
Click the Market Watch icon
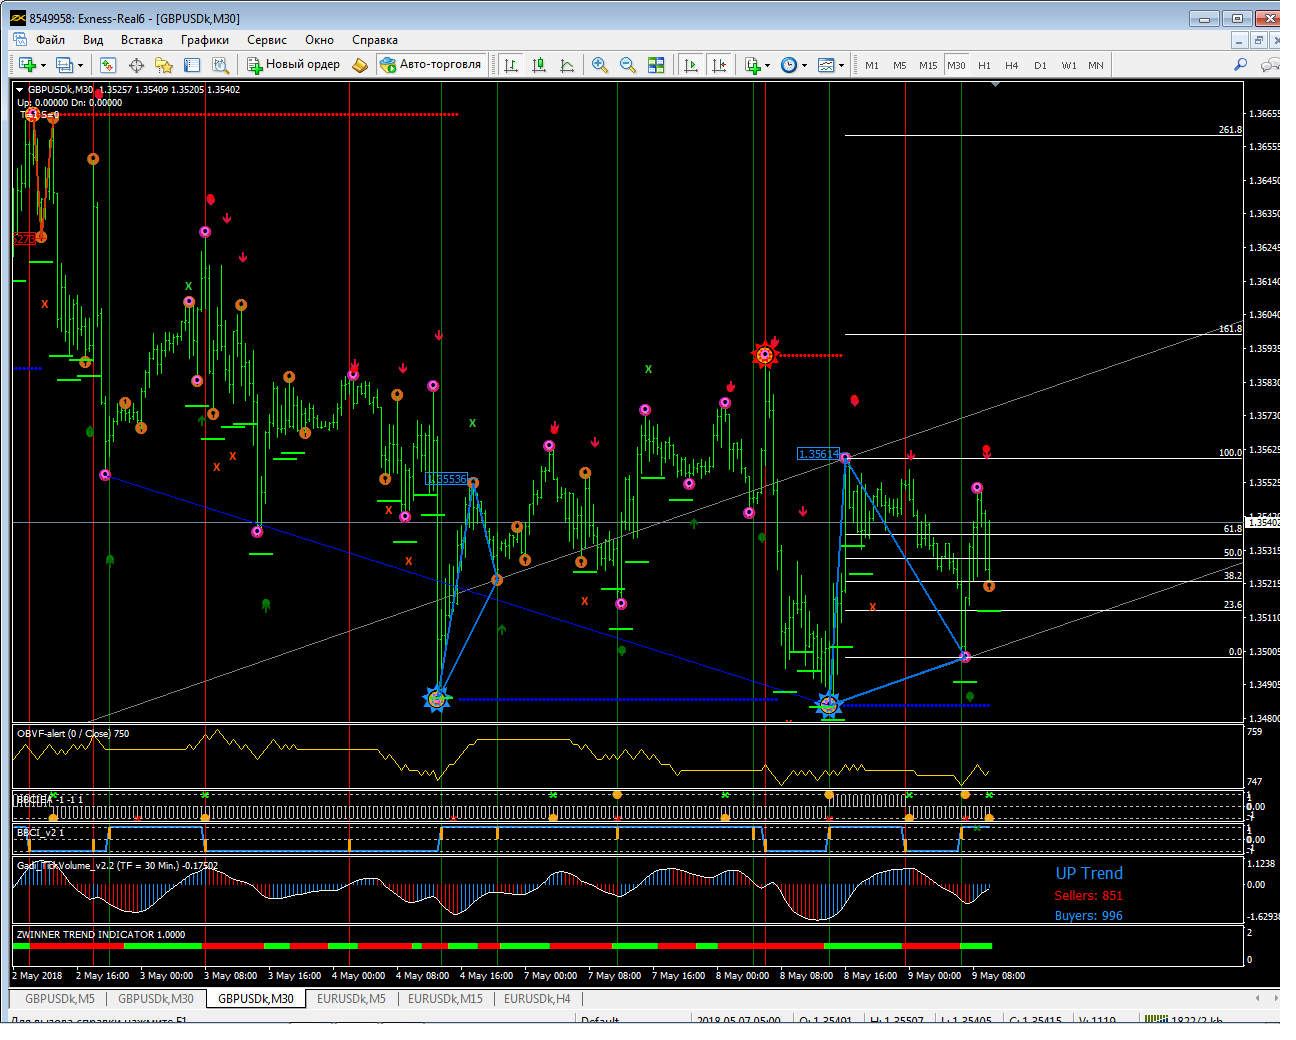tap(108, 65)
